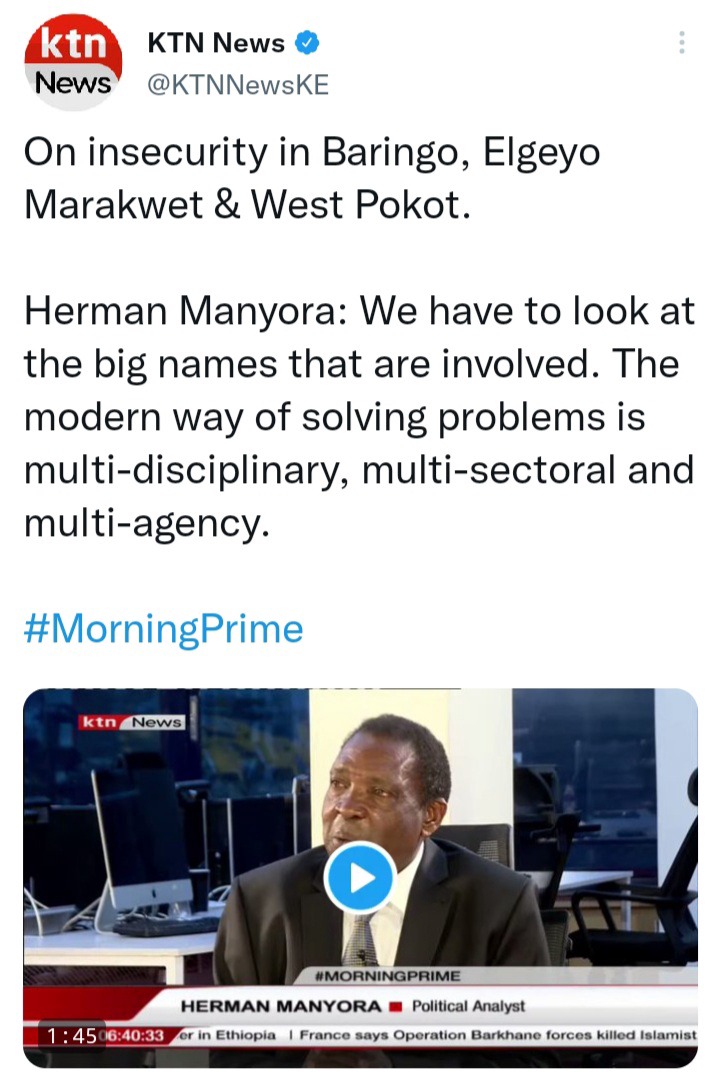Open the @KTNNewsKE handle
The image size is (720, 1083).
[x=238, y=85]
